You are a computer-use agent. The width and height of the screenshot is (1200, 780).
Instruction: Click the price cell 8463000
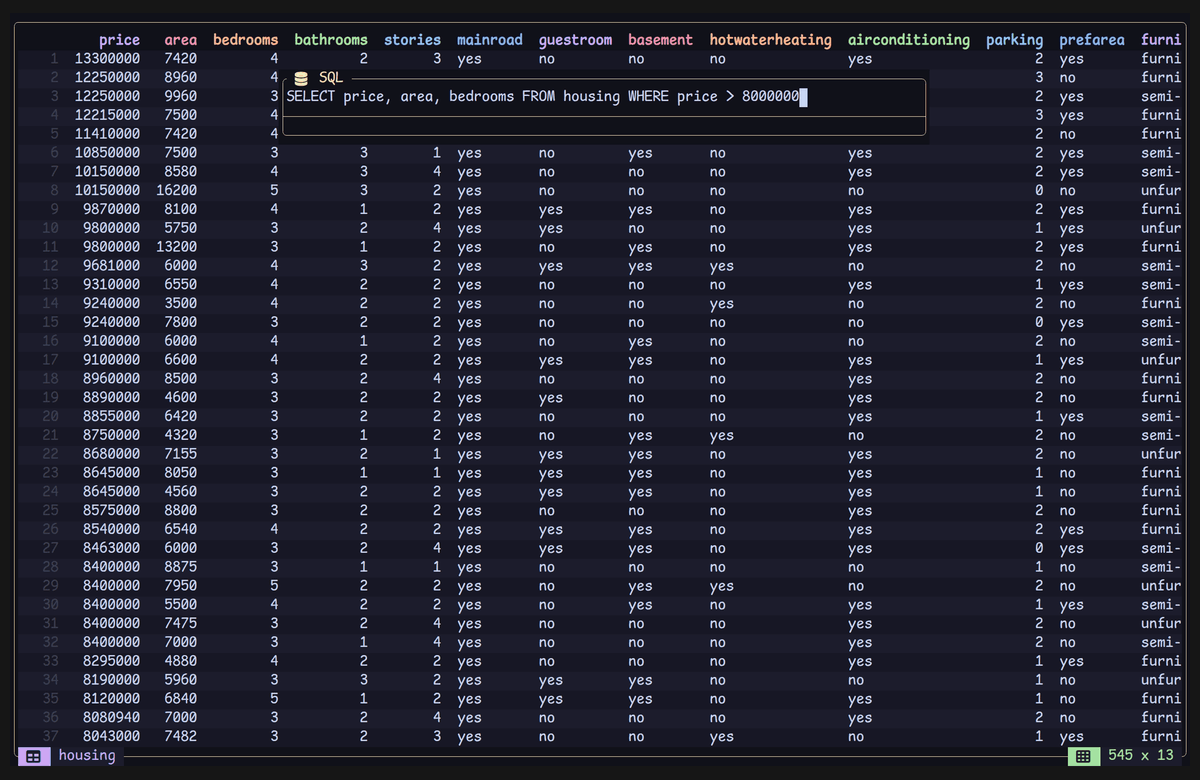(111, 548)
